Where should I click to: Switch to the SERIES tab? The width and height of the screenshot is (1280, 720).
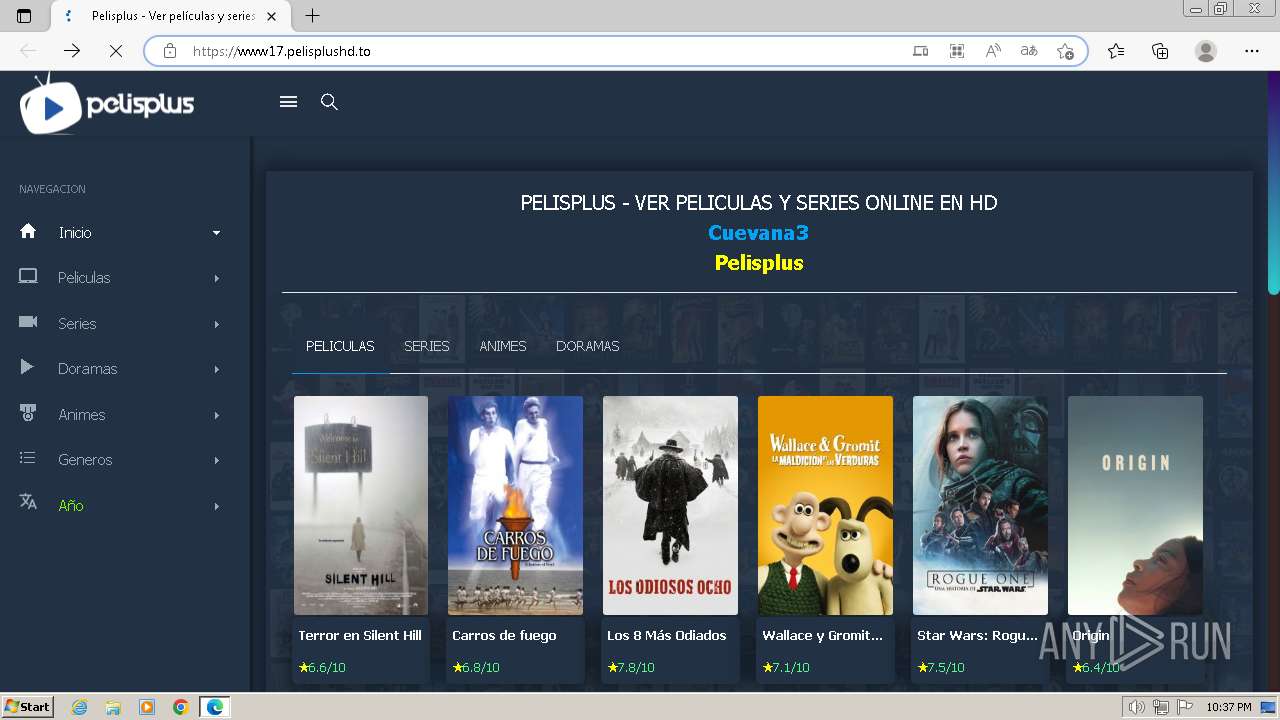click(427, 346)
